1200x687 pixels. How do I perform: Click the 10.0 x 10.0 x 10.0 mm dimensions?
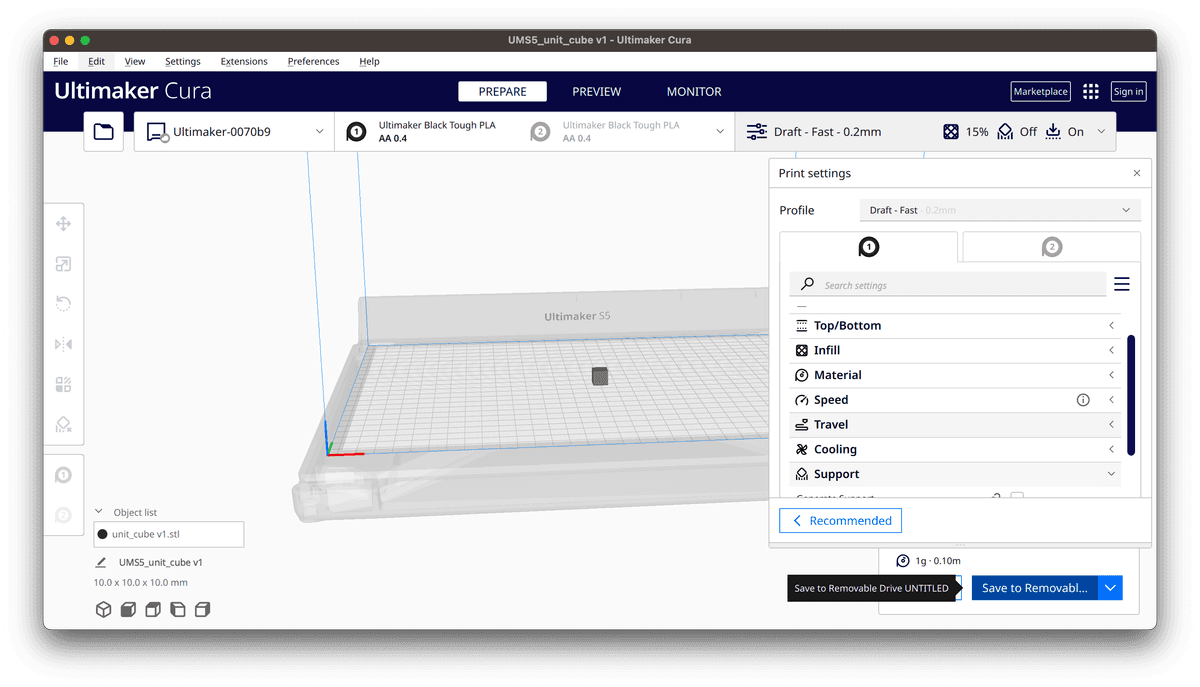coord(141,582)
